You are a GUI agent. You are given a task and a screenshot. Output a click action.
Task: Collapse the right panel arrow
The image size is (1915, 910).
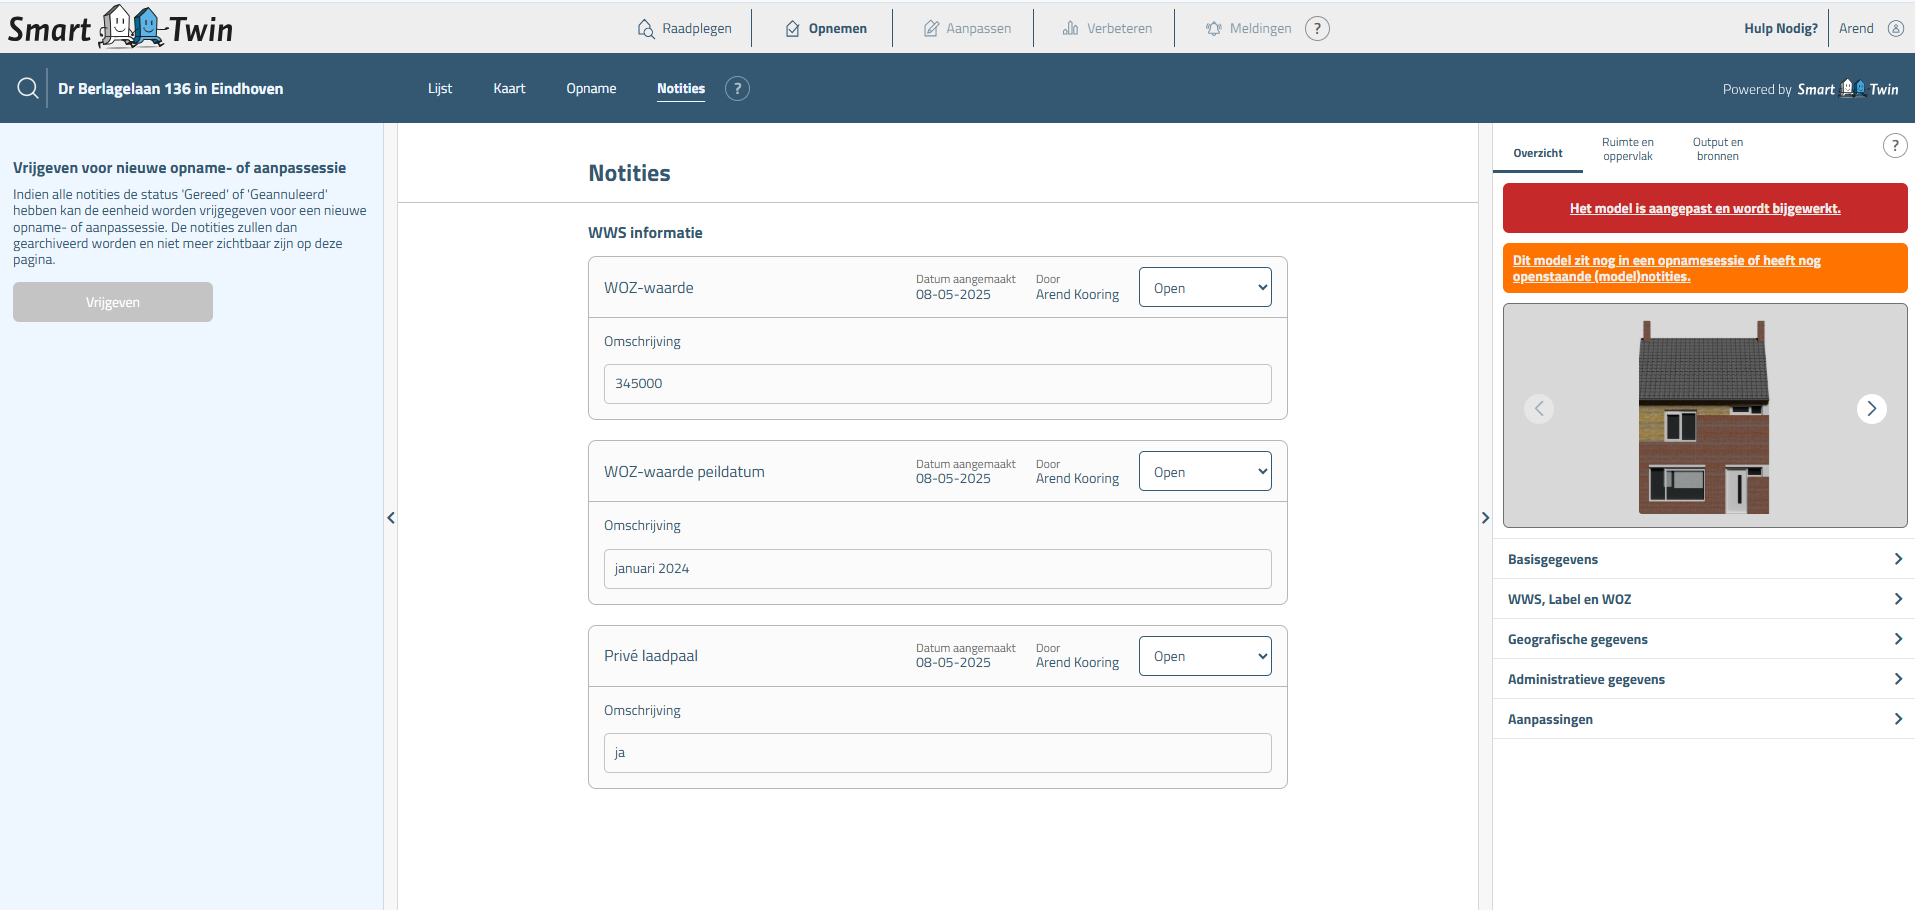[x=1485, y=518]
